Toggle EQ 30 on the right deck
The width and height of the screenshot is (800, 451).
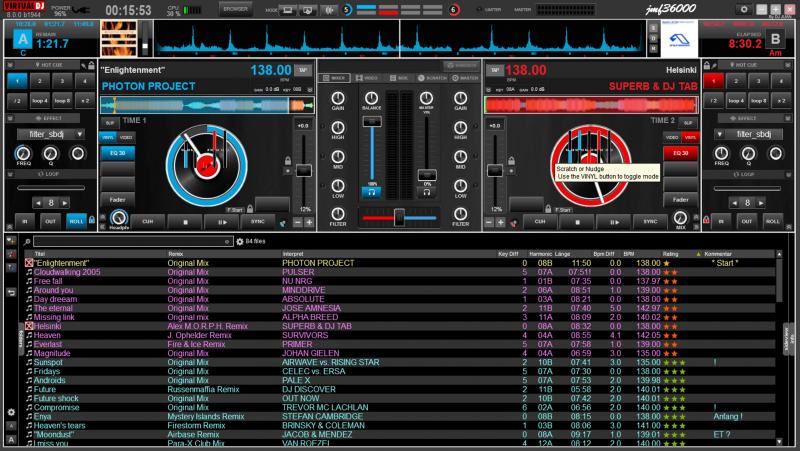[x=681, y=153]
